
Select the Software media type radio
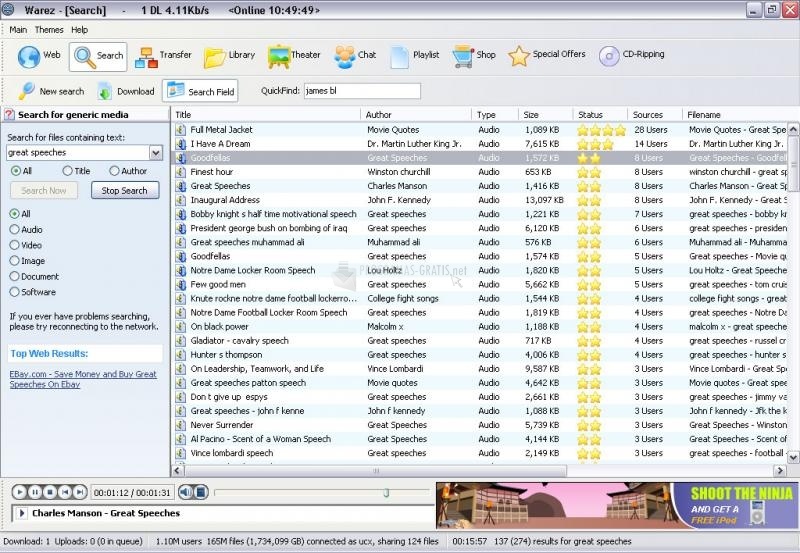[14, 292]
